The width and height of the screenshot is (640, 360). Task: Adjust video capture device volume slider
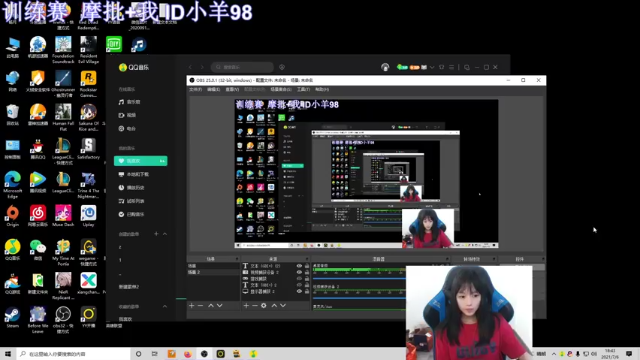pyautogui.click(x=359, y=298)
